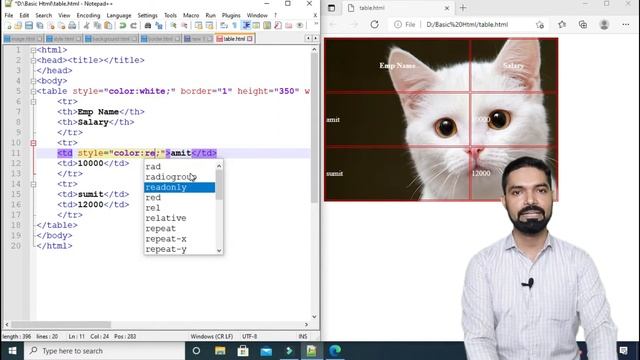Click the Print toolbar icon
Image resolution: width=640 pixels, height=360 pixels.
(72, 25)
